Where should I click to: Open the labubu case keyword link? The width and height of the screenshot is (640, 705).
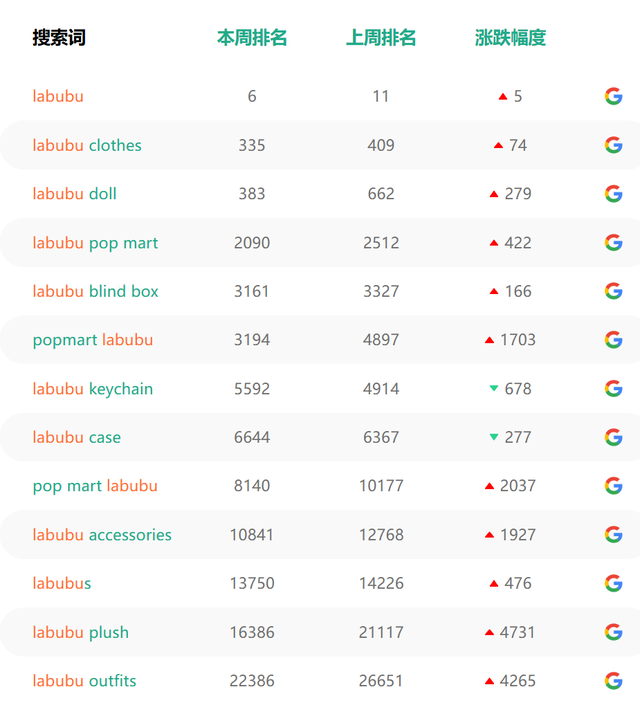pyautogui.click(x=77, y=437)
